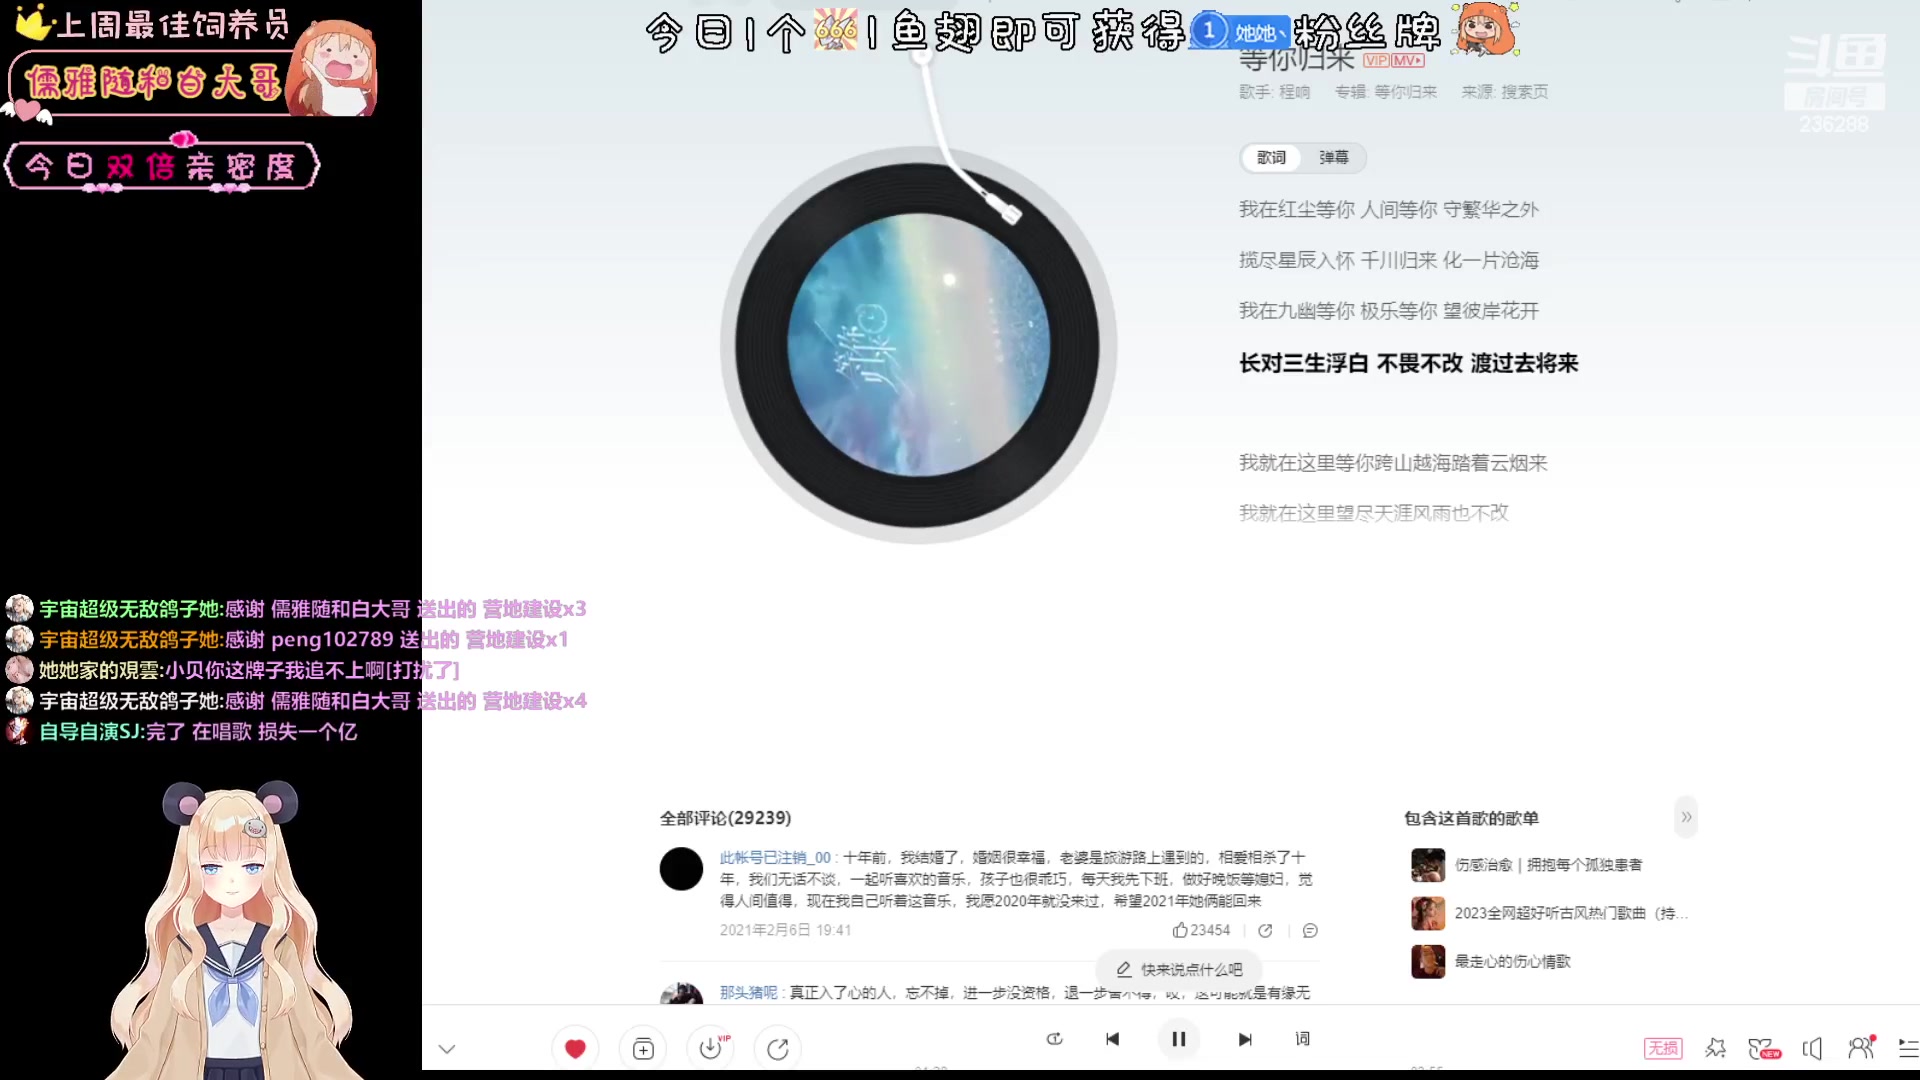Like the comment with 23454 thumbs-up
1920x1080 pixels.
coord(1201,930)
